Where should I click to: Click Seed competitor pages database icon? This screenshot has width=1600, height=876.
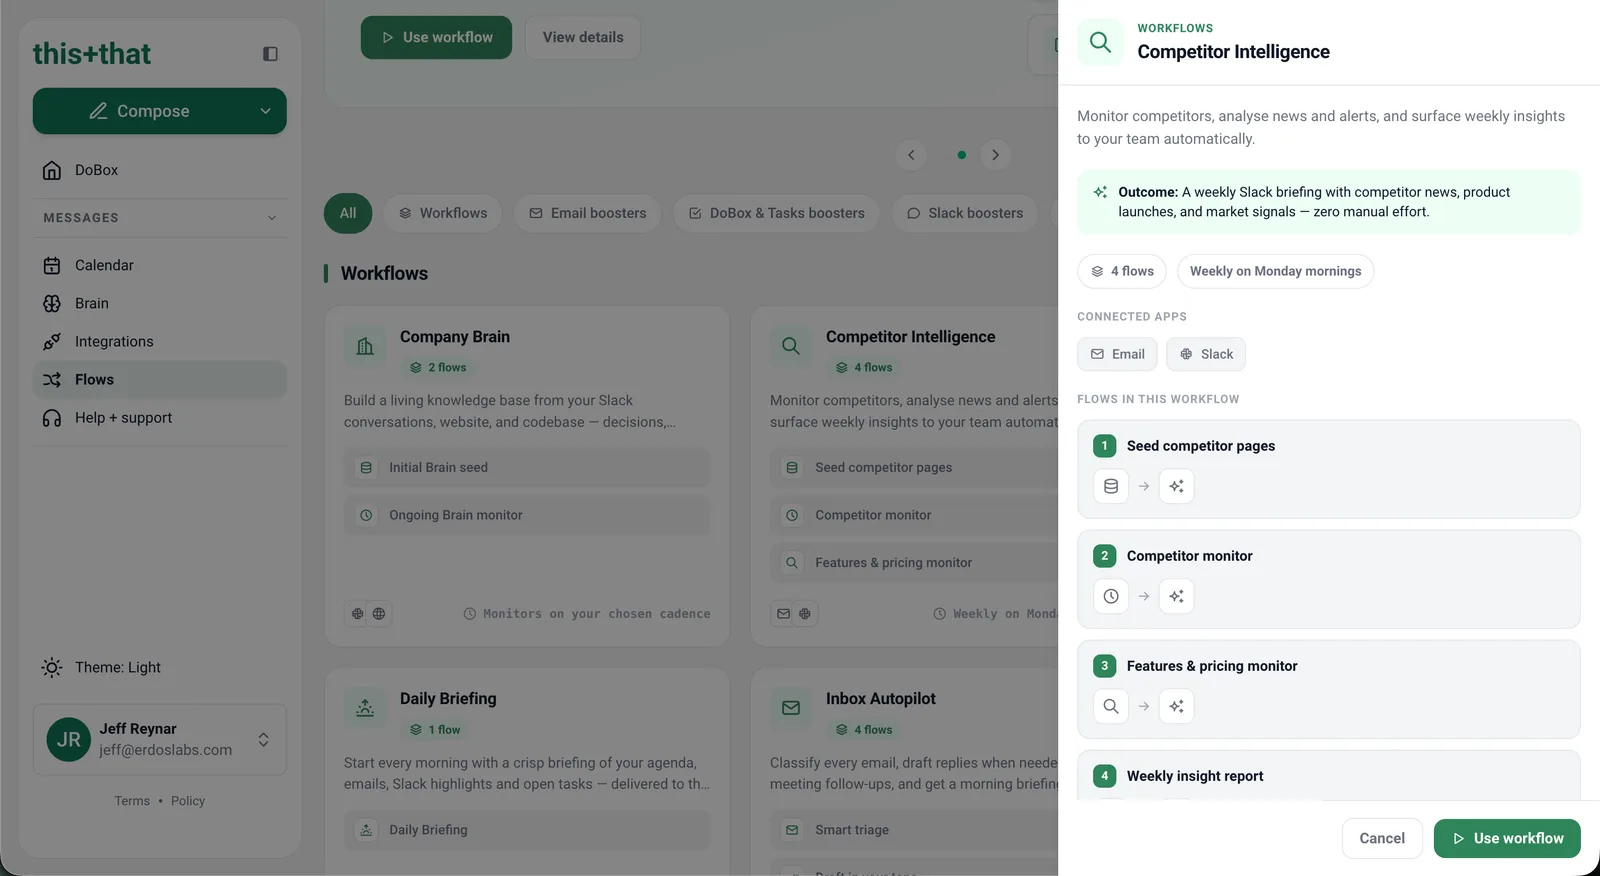(1111, 486)
